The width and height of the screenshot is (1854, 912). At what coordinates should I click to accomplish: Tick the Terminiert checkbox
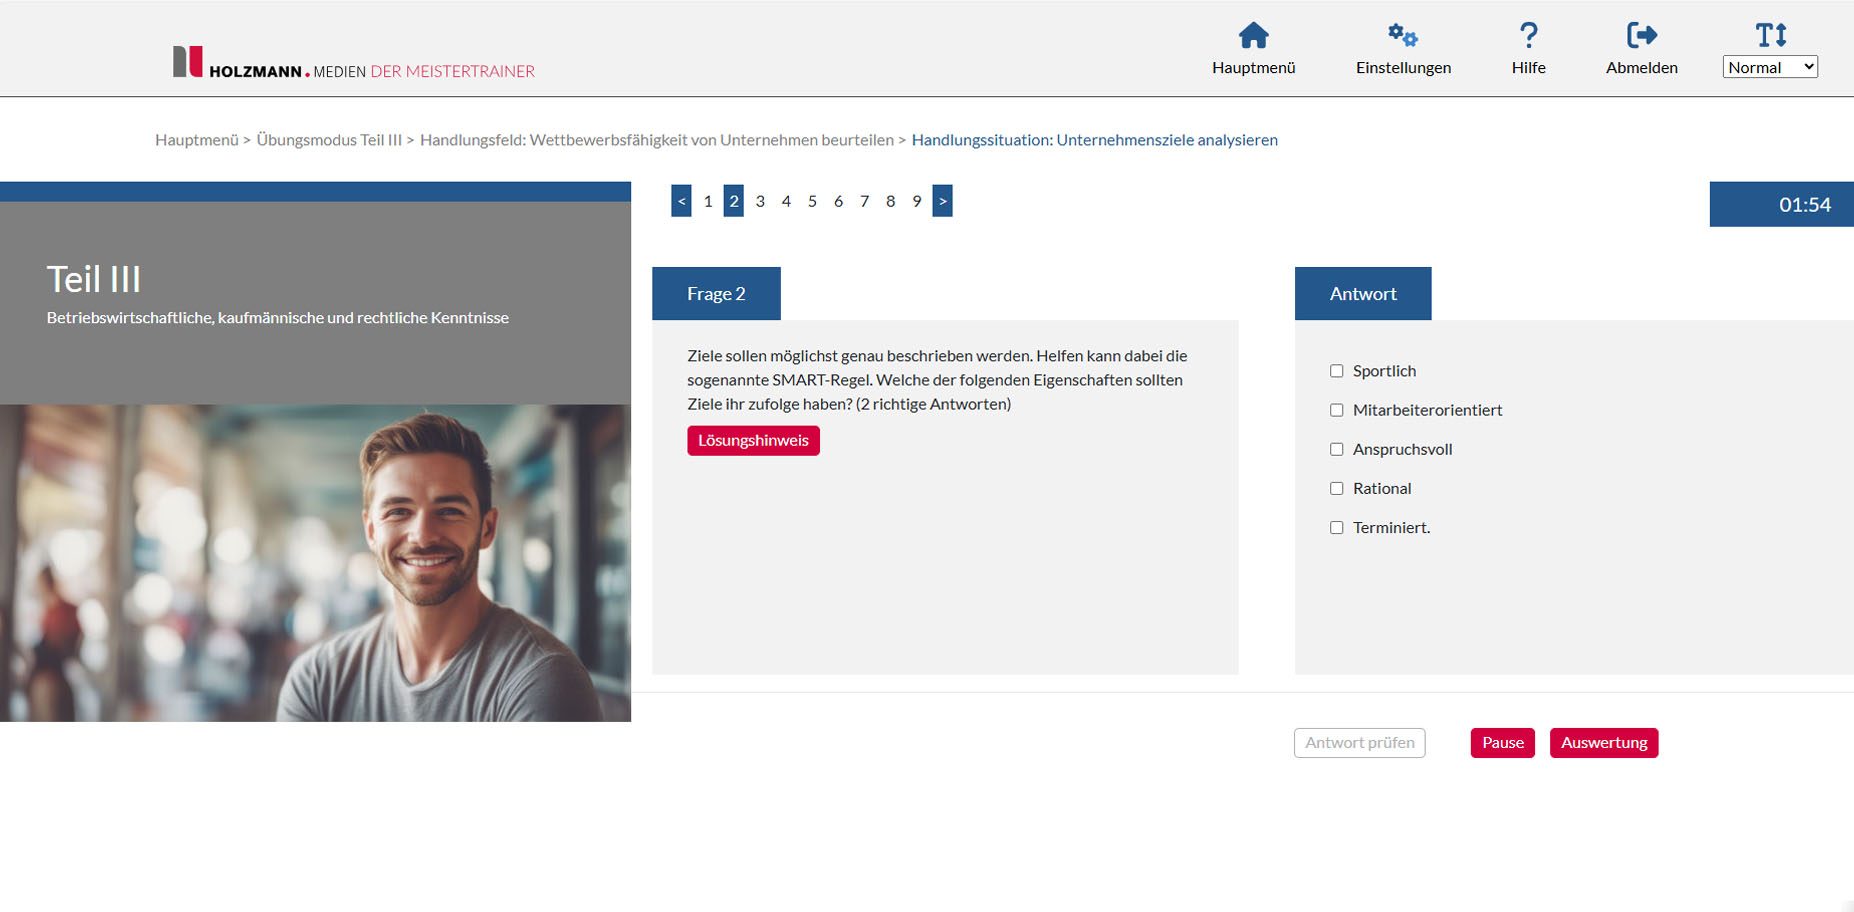pyautogui.click(x=1336, y=528)
